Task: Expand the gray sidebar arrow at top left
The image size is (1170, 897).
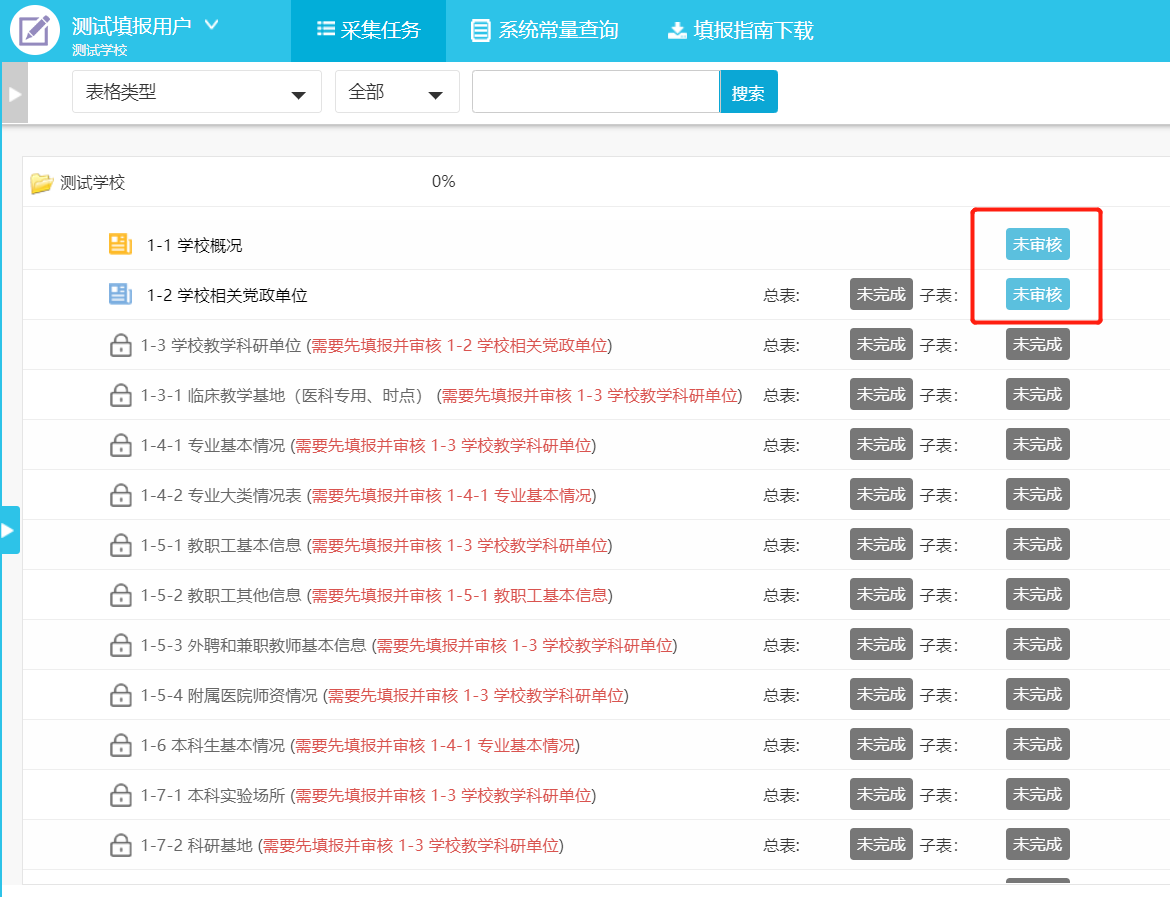Action: coord(14,93)
